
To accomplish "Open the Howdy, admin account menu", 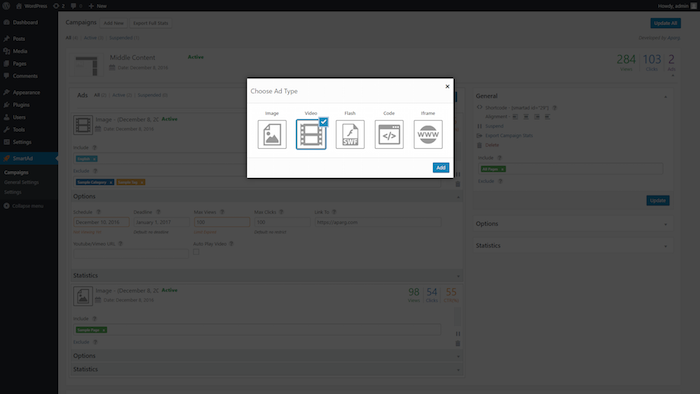I will (677, 6).
